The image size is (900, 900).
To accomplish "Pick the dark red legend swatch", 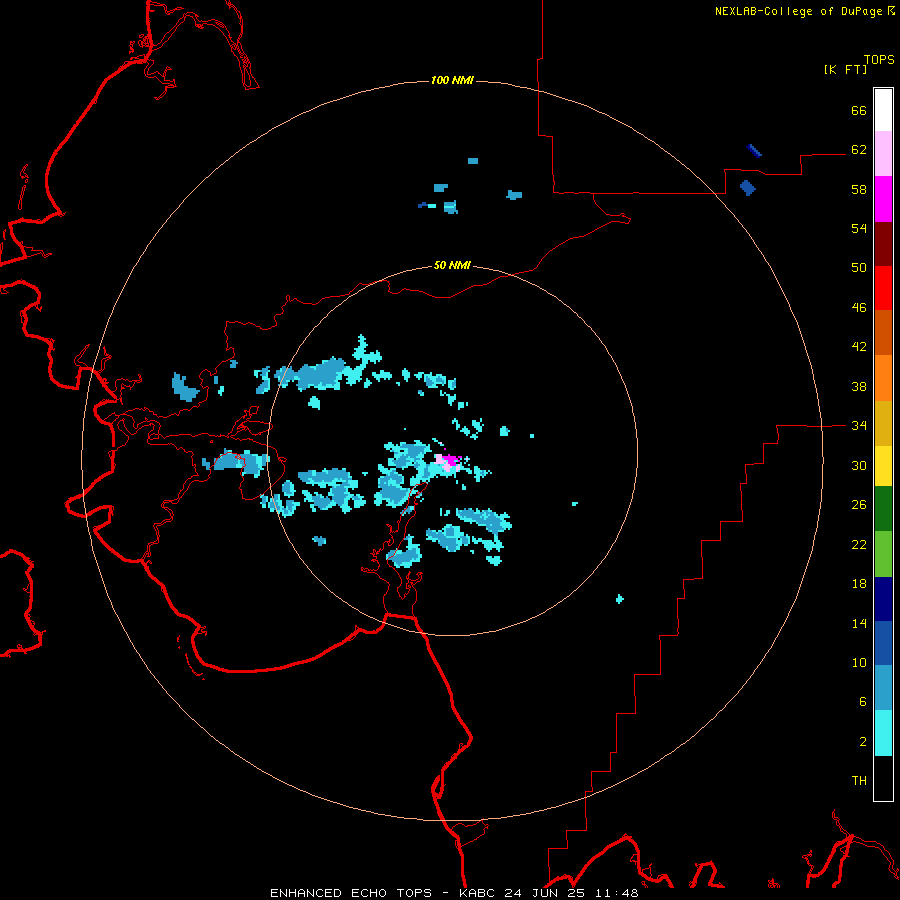I will click(883, 243).
